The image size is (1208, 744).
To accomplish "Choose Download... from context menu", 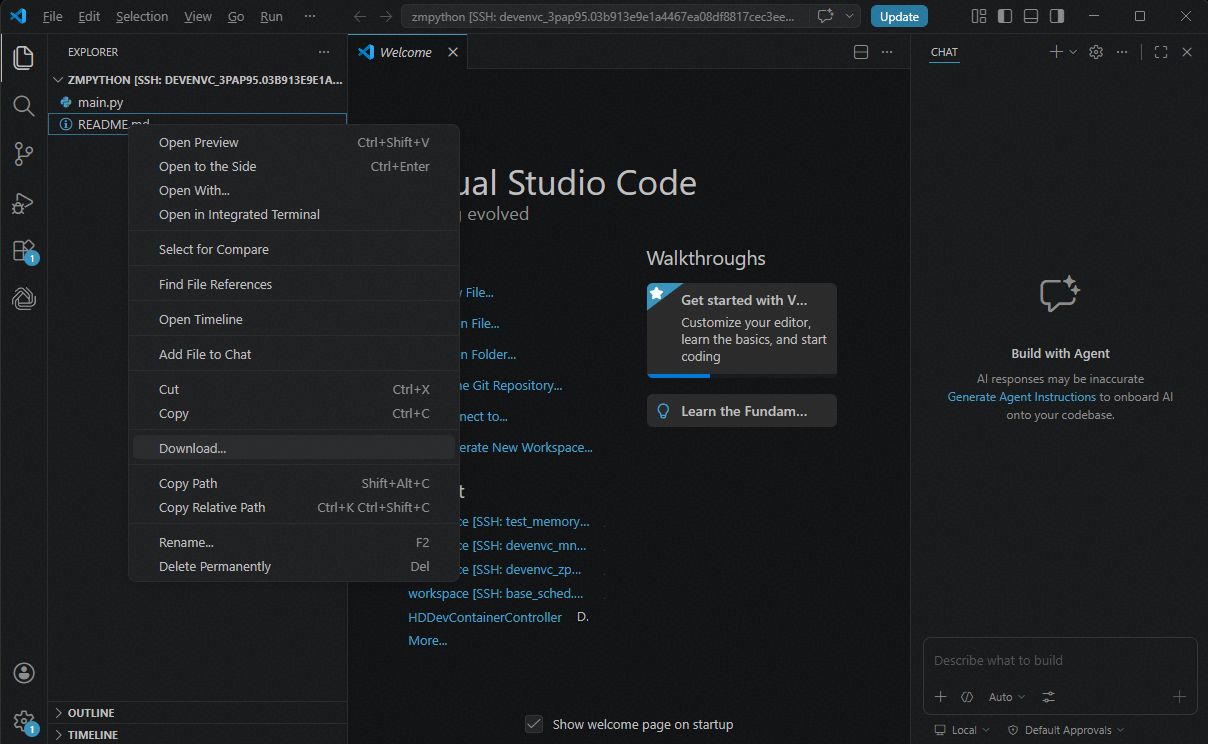I will (294, 448).
